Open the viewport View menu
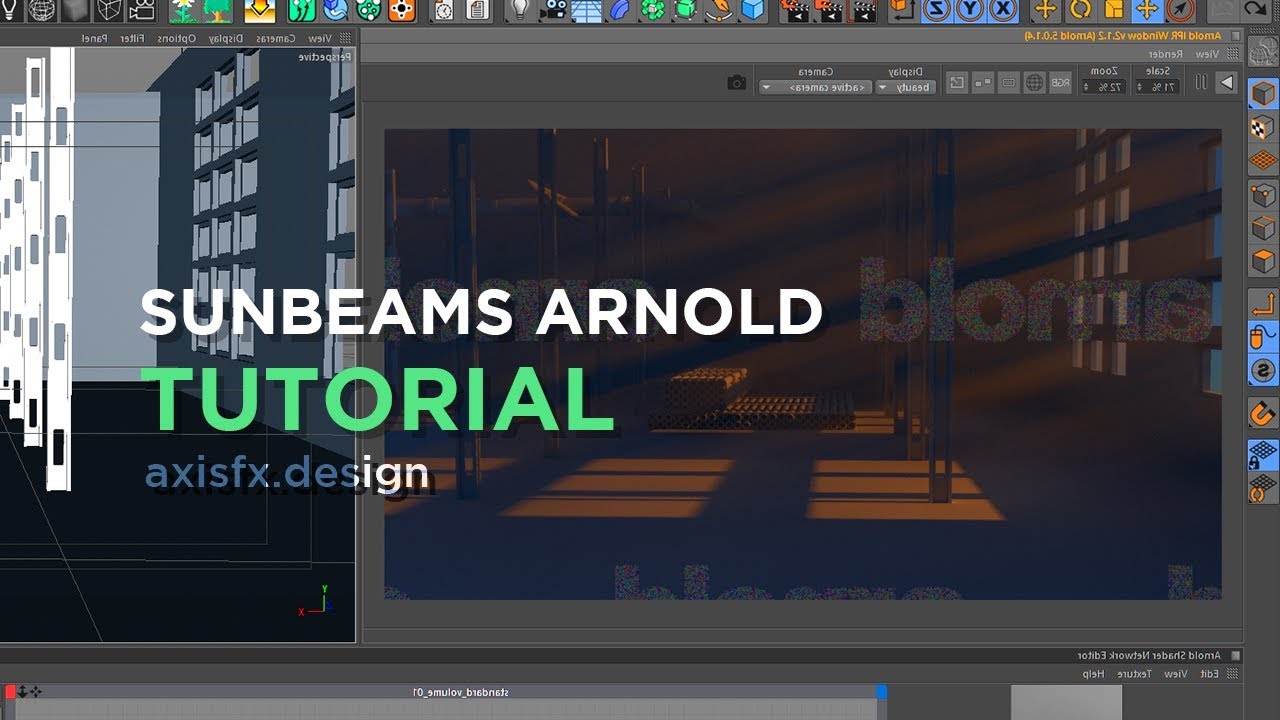 (x=320, y=38)
